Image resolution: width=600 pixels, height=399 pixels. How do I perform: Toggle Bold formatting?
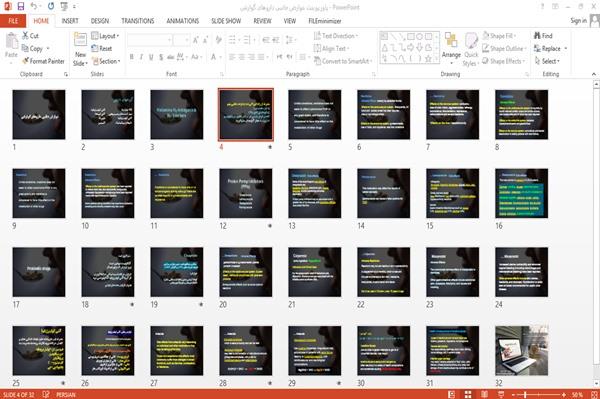click(132, 57)
